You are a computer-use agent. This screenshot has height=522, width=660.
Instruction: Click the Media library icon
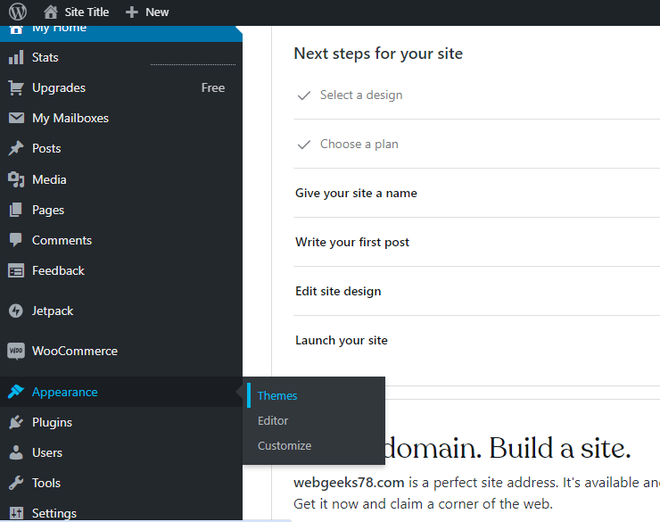[16, 180]
